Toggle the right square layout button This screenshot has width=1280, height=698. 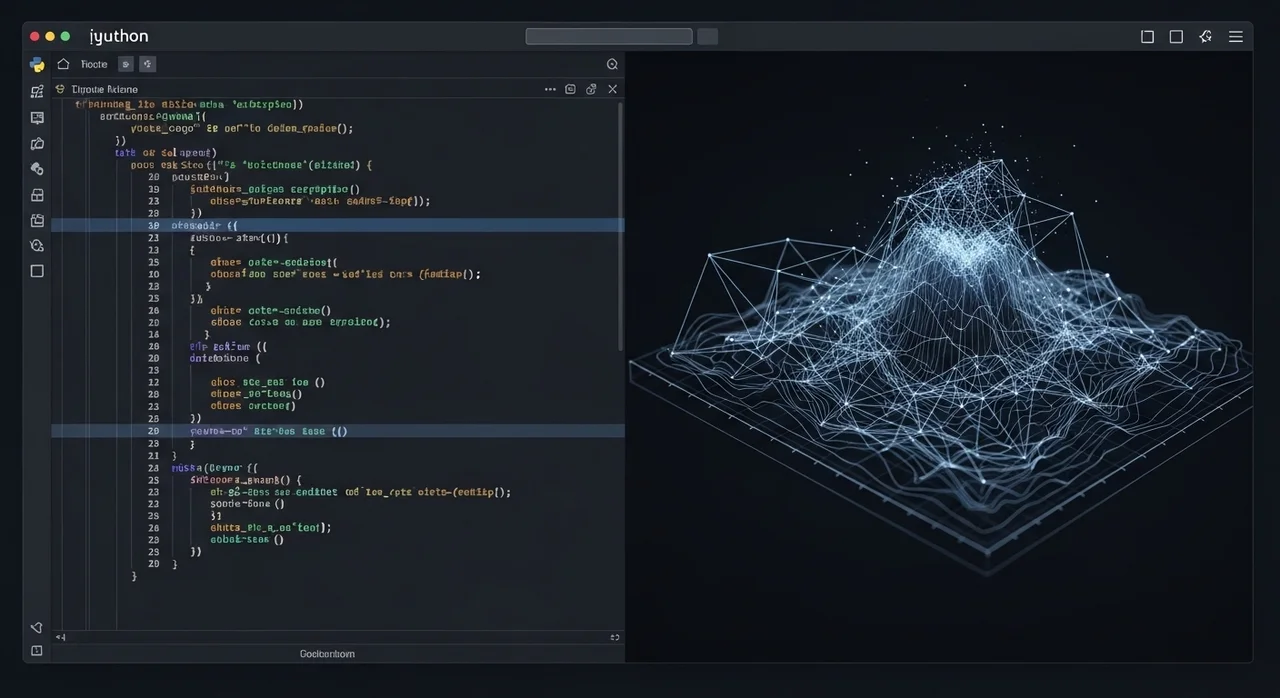pos(1176,37)
